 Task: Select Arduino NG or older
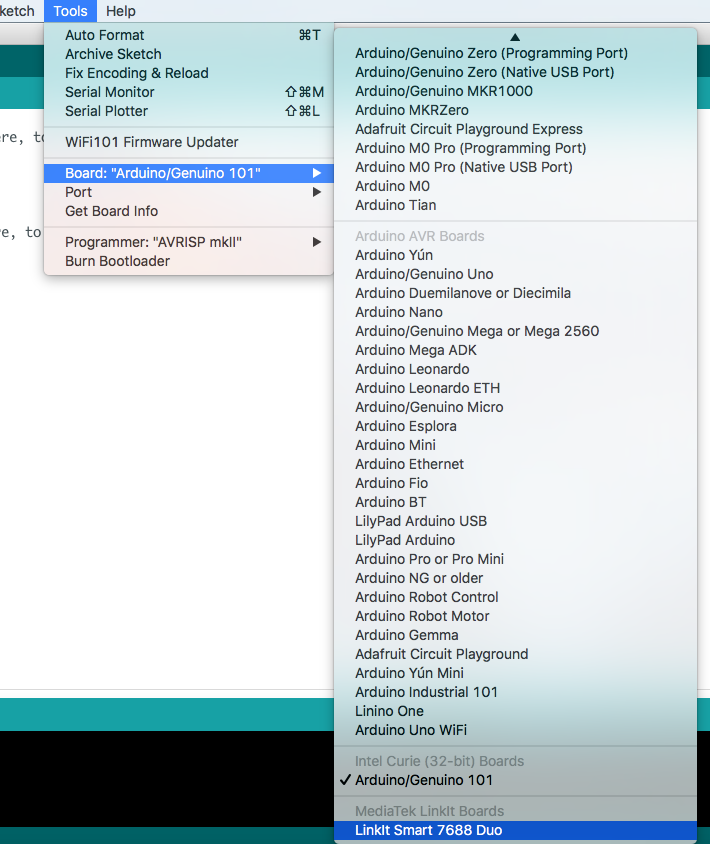point(515,579)
